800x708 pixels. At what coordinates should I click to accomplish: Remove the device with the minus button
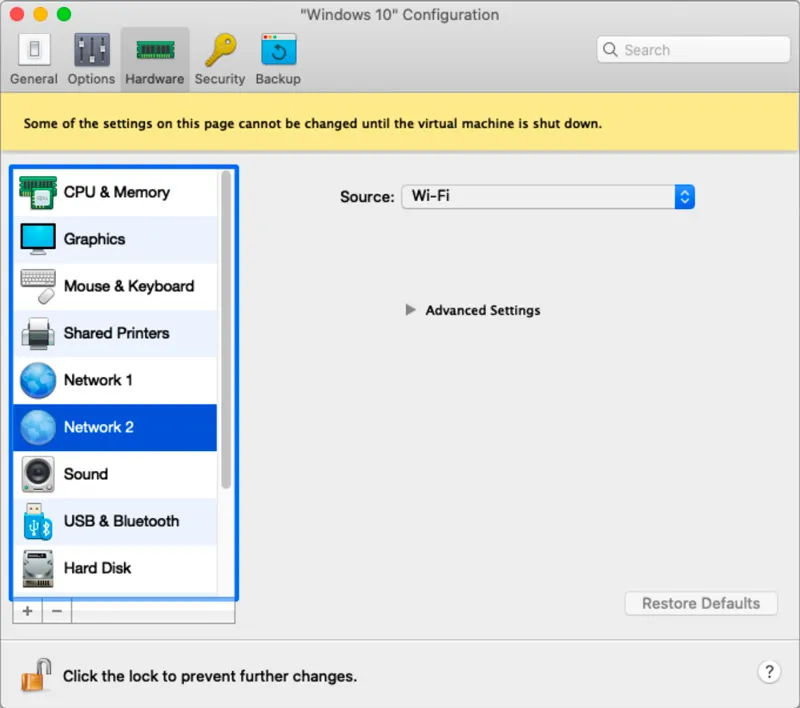[57, 611]
